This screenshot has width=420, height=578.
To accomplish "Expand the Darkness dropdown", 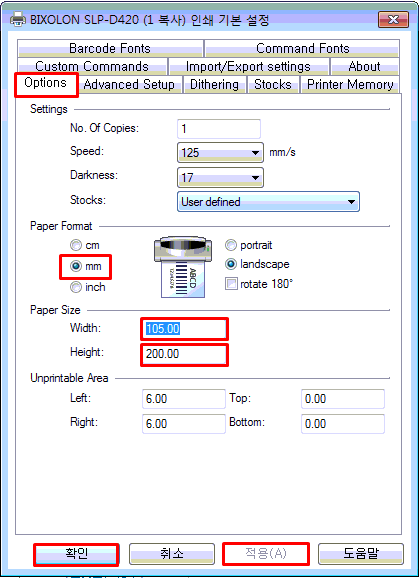I will (x=220, y=178).
